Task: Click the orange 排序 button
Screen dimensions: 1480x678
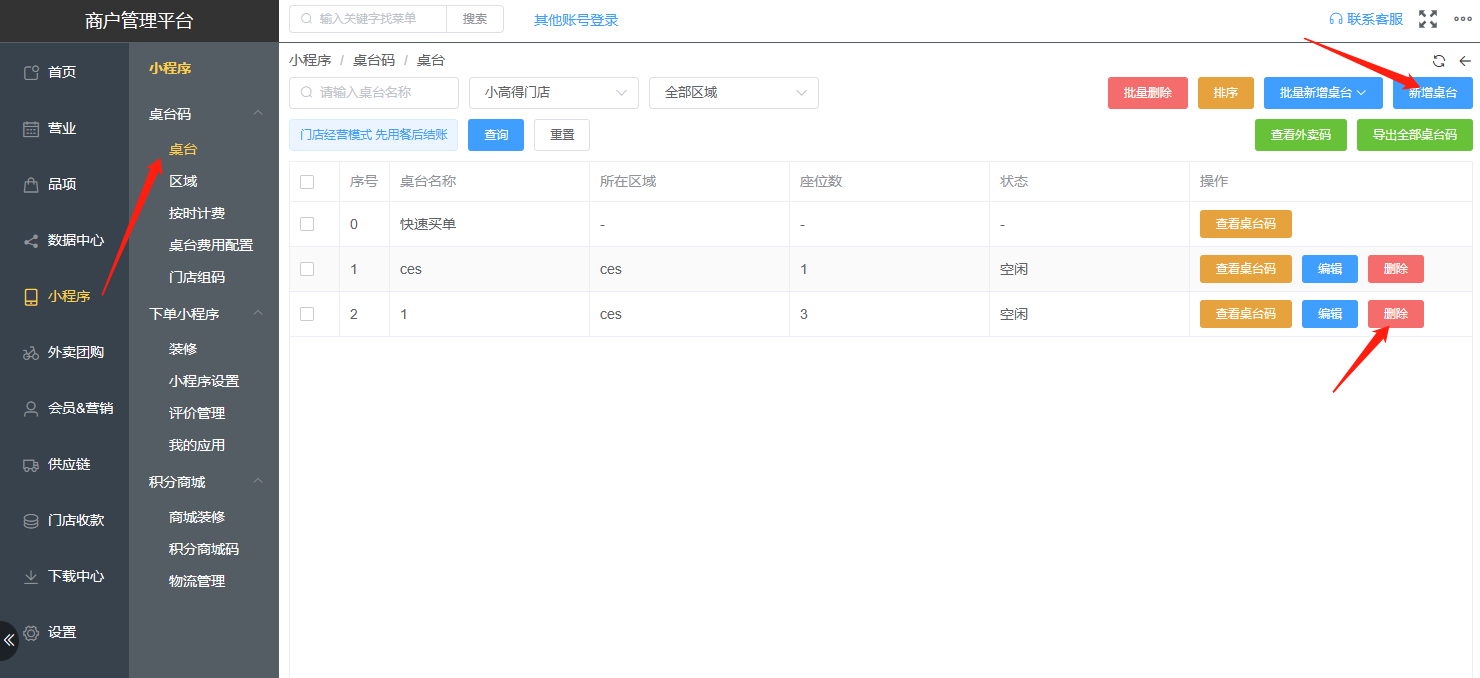Action: [x=1226, y=93]
